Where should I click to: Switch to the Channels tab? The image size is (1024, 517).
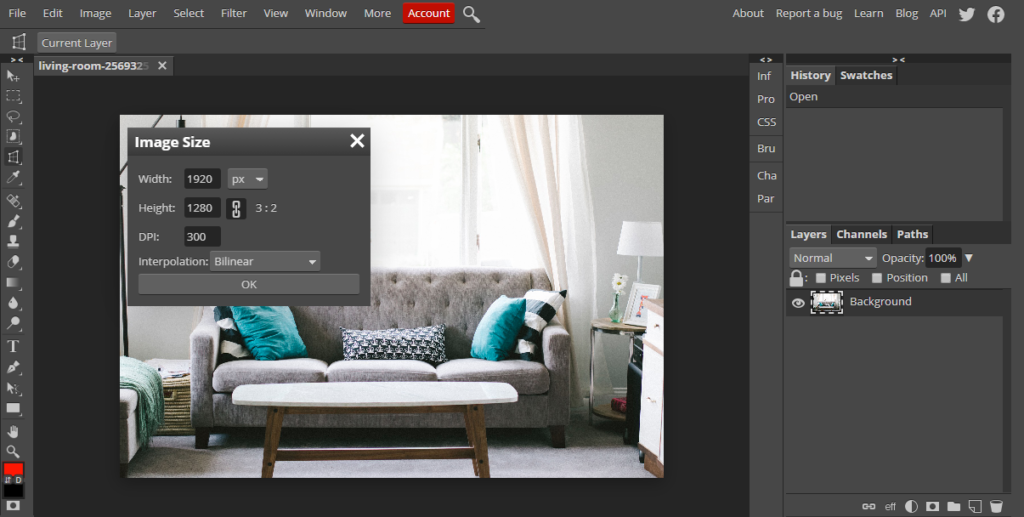point(861,234)
